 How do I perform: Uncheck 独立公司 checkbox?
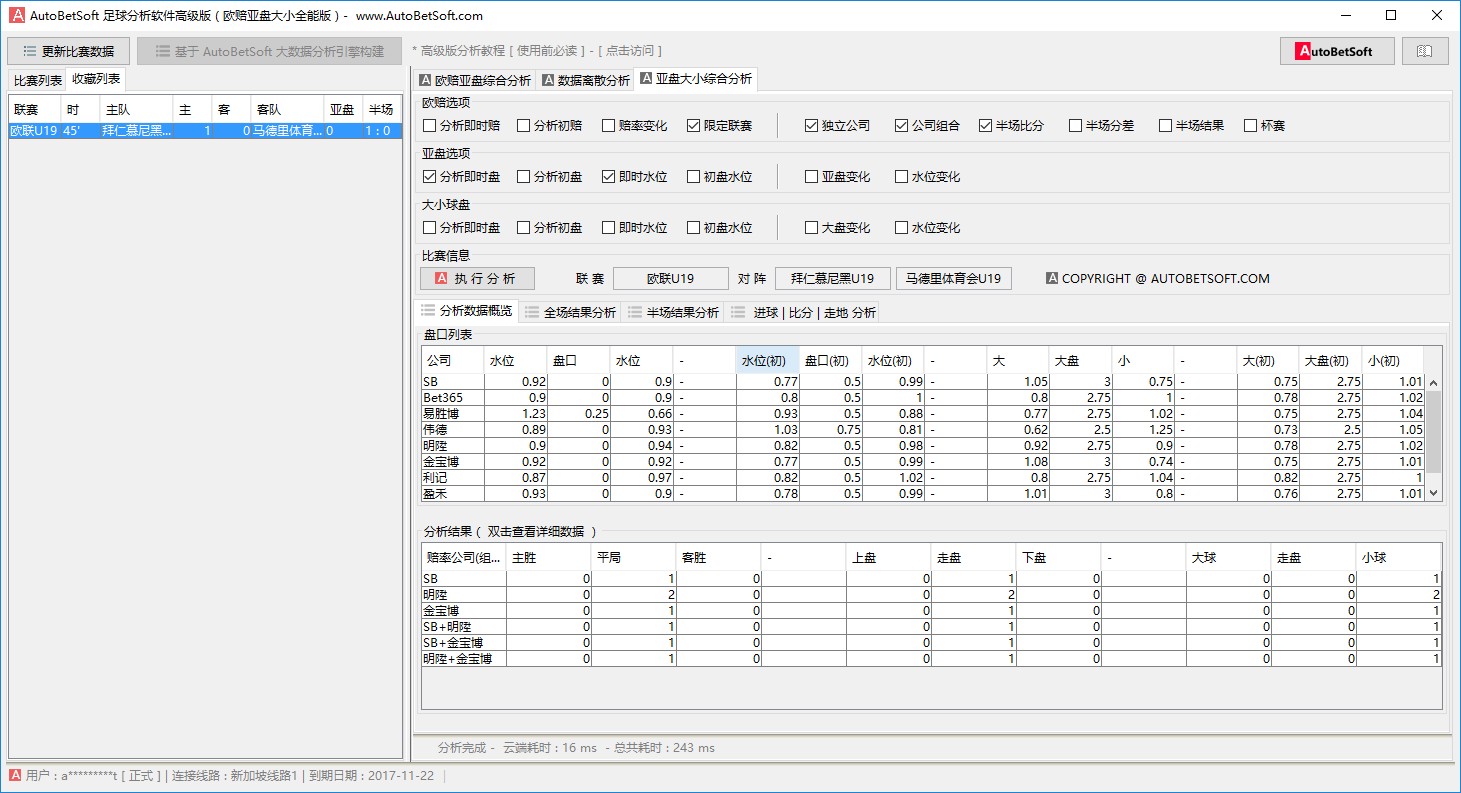(837, 126)
